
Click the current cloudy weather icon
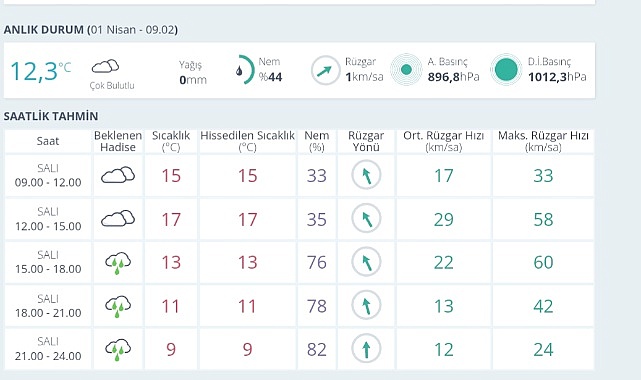point(105,66)
